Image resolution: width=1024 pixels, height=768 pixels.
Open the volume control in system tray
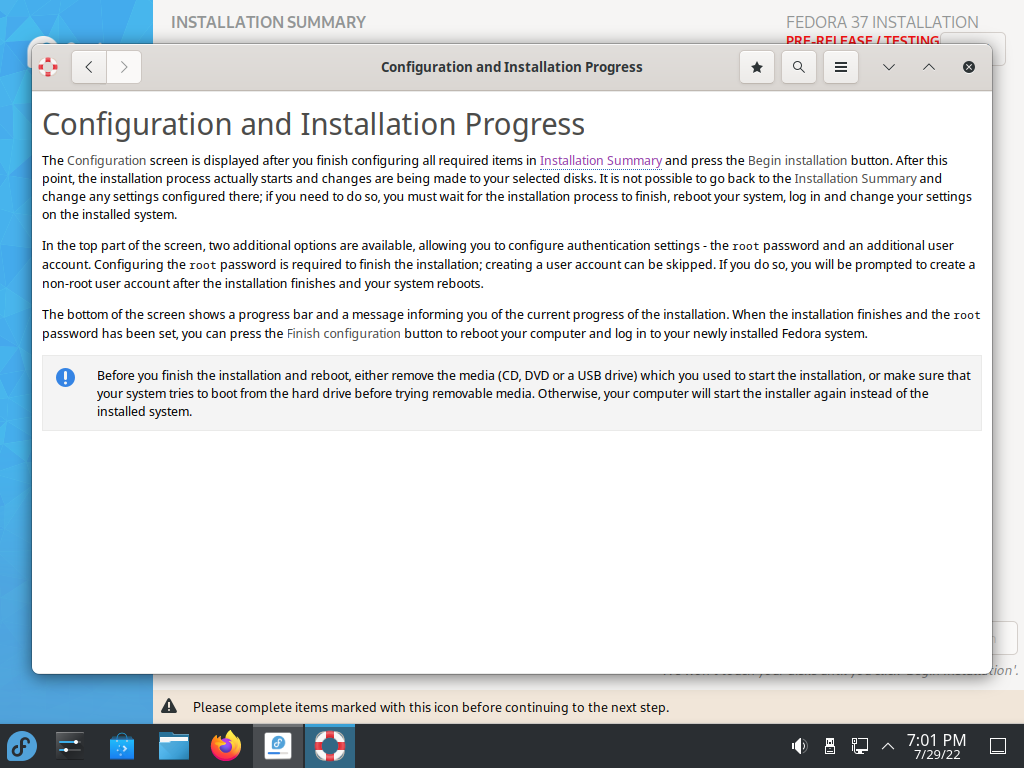click(x=799, y=746)
